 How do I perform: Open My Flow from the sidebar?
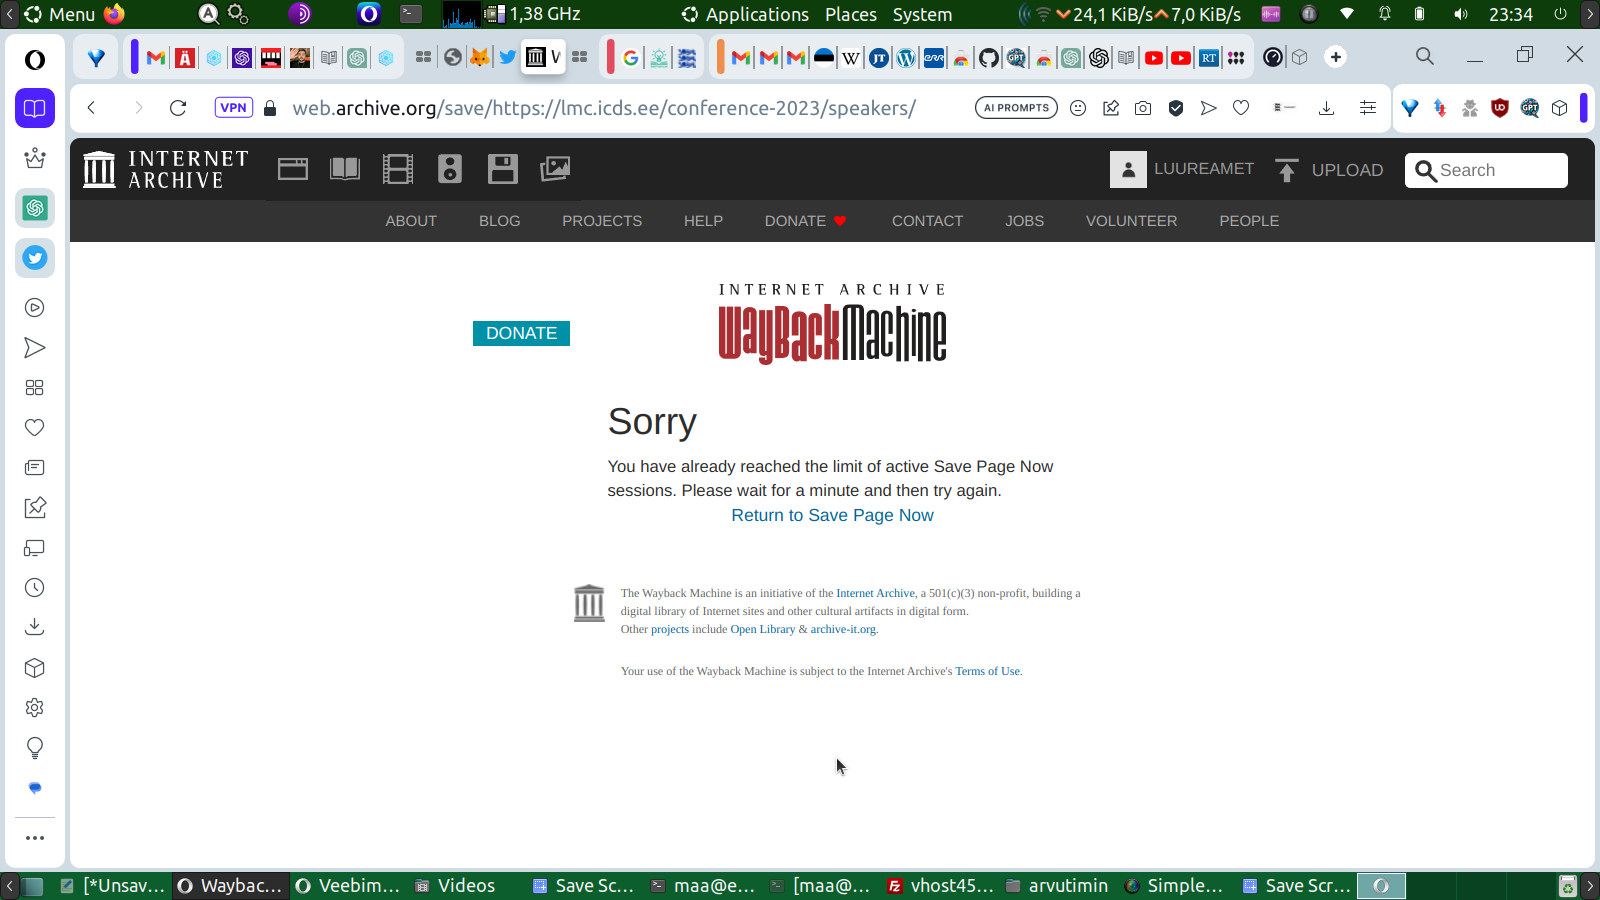click(x=35, y=348)
